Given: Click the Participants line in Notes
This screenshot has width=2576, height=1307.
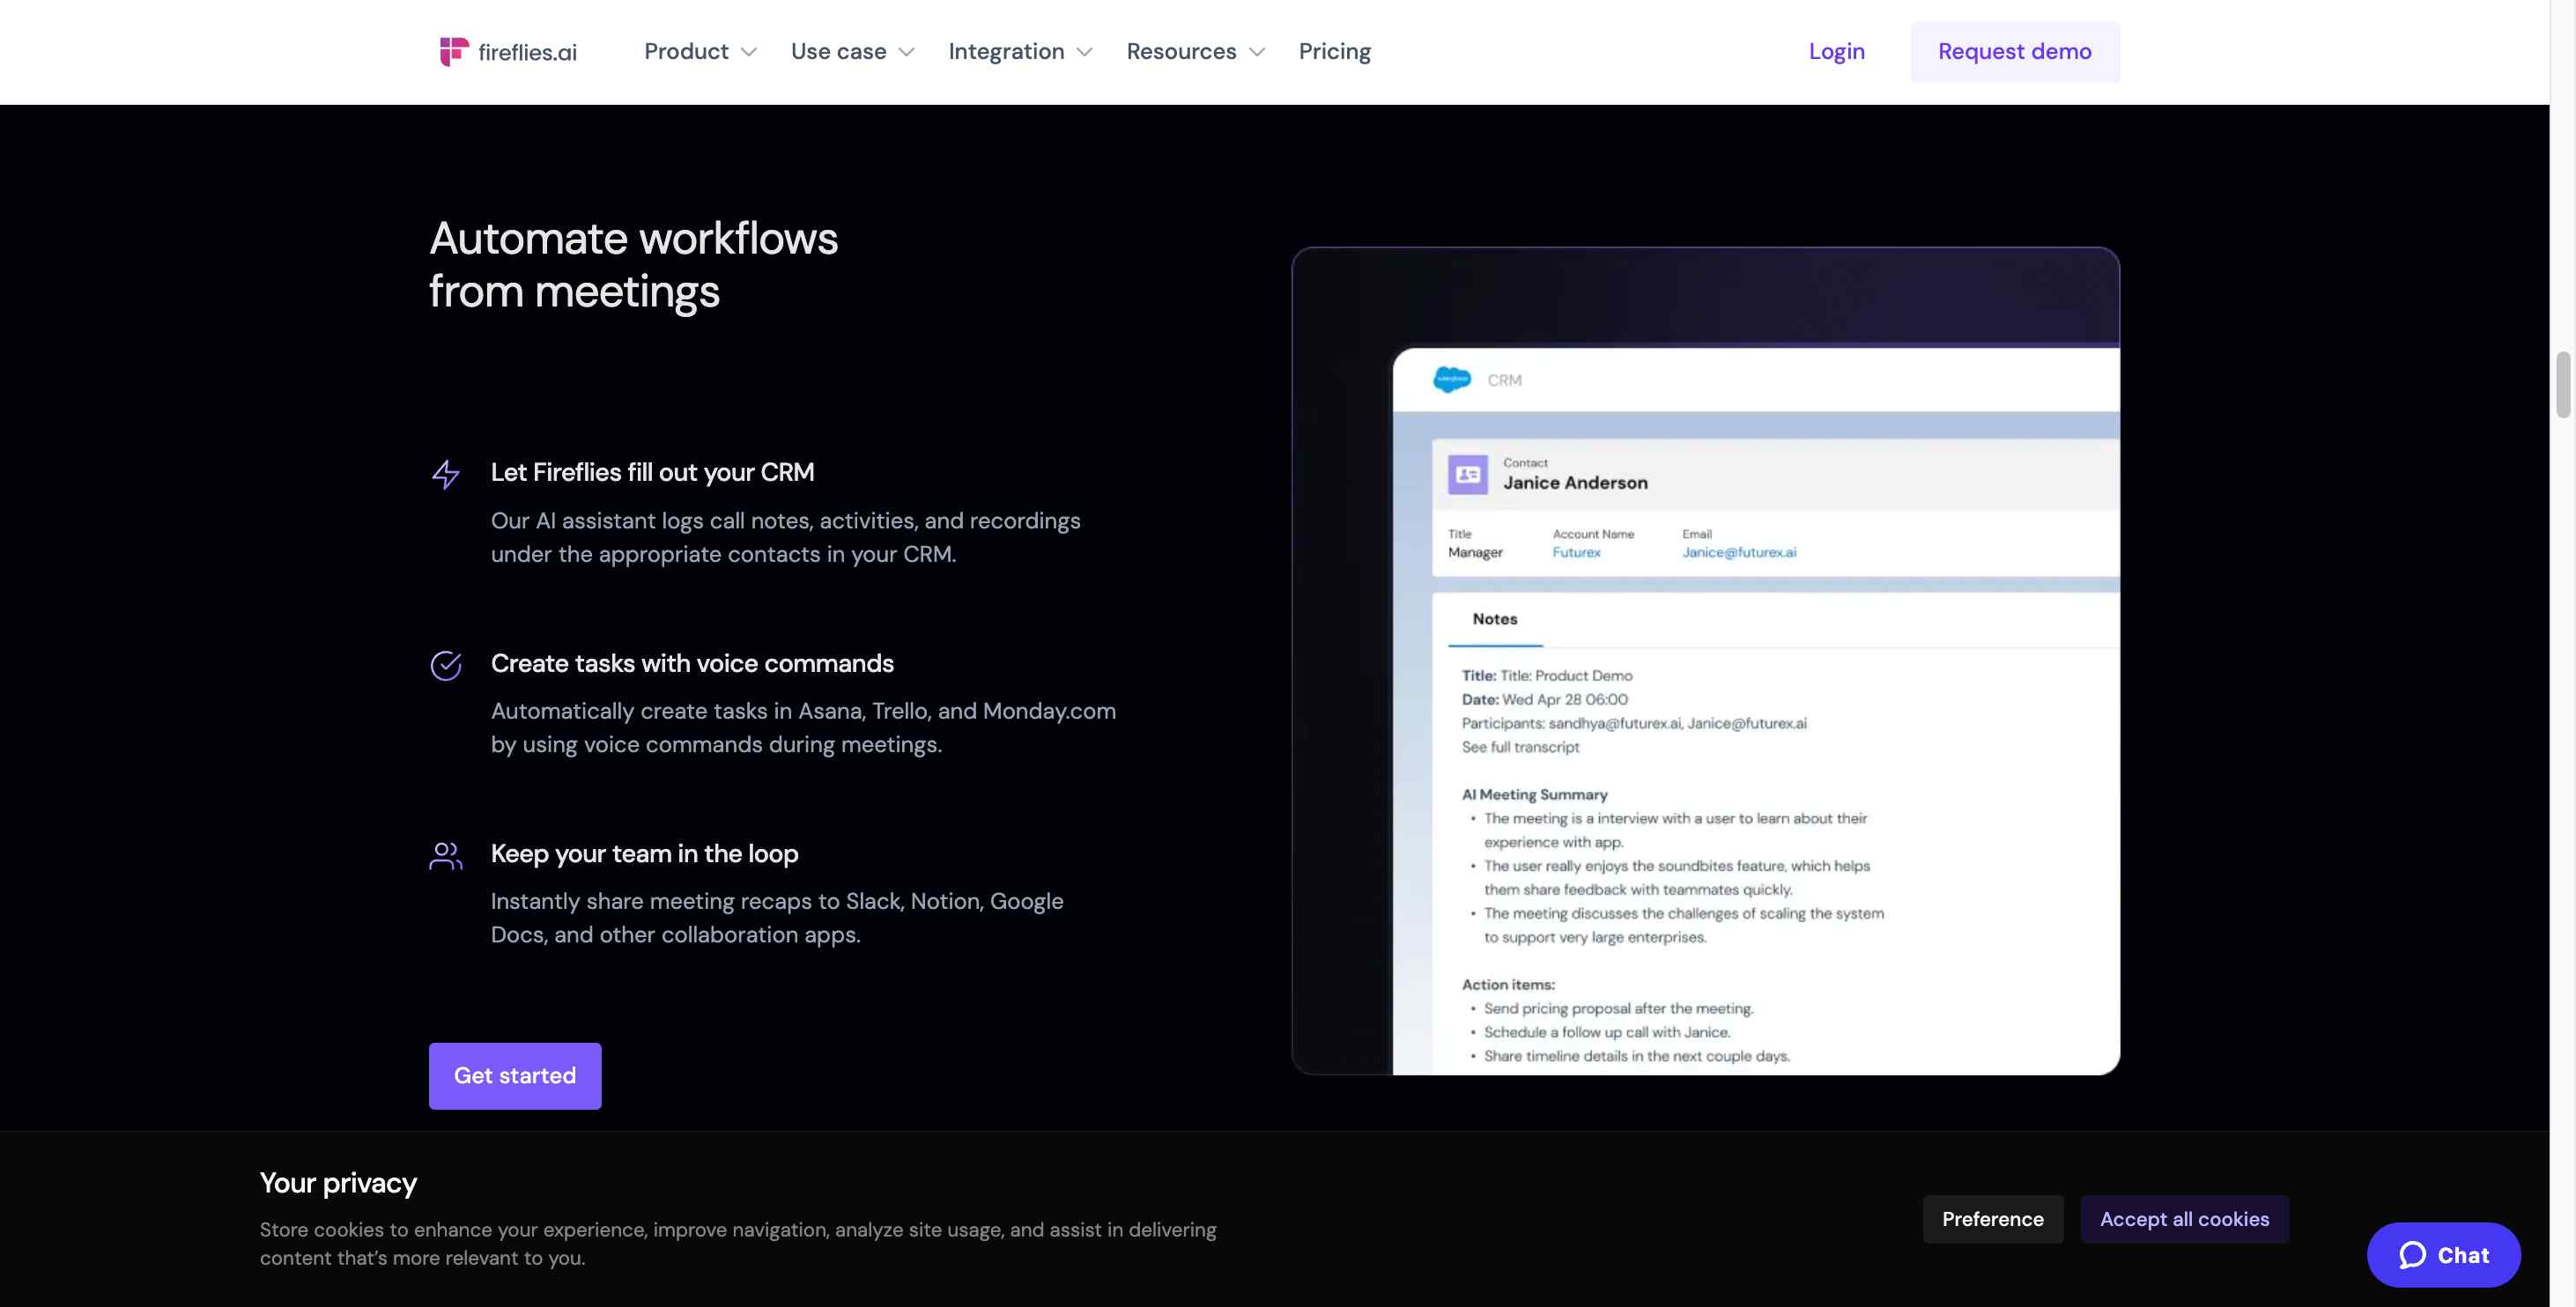Looking at the screenshot, I should click(x=1634, y=723).
